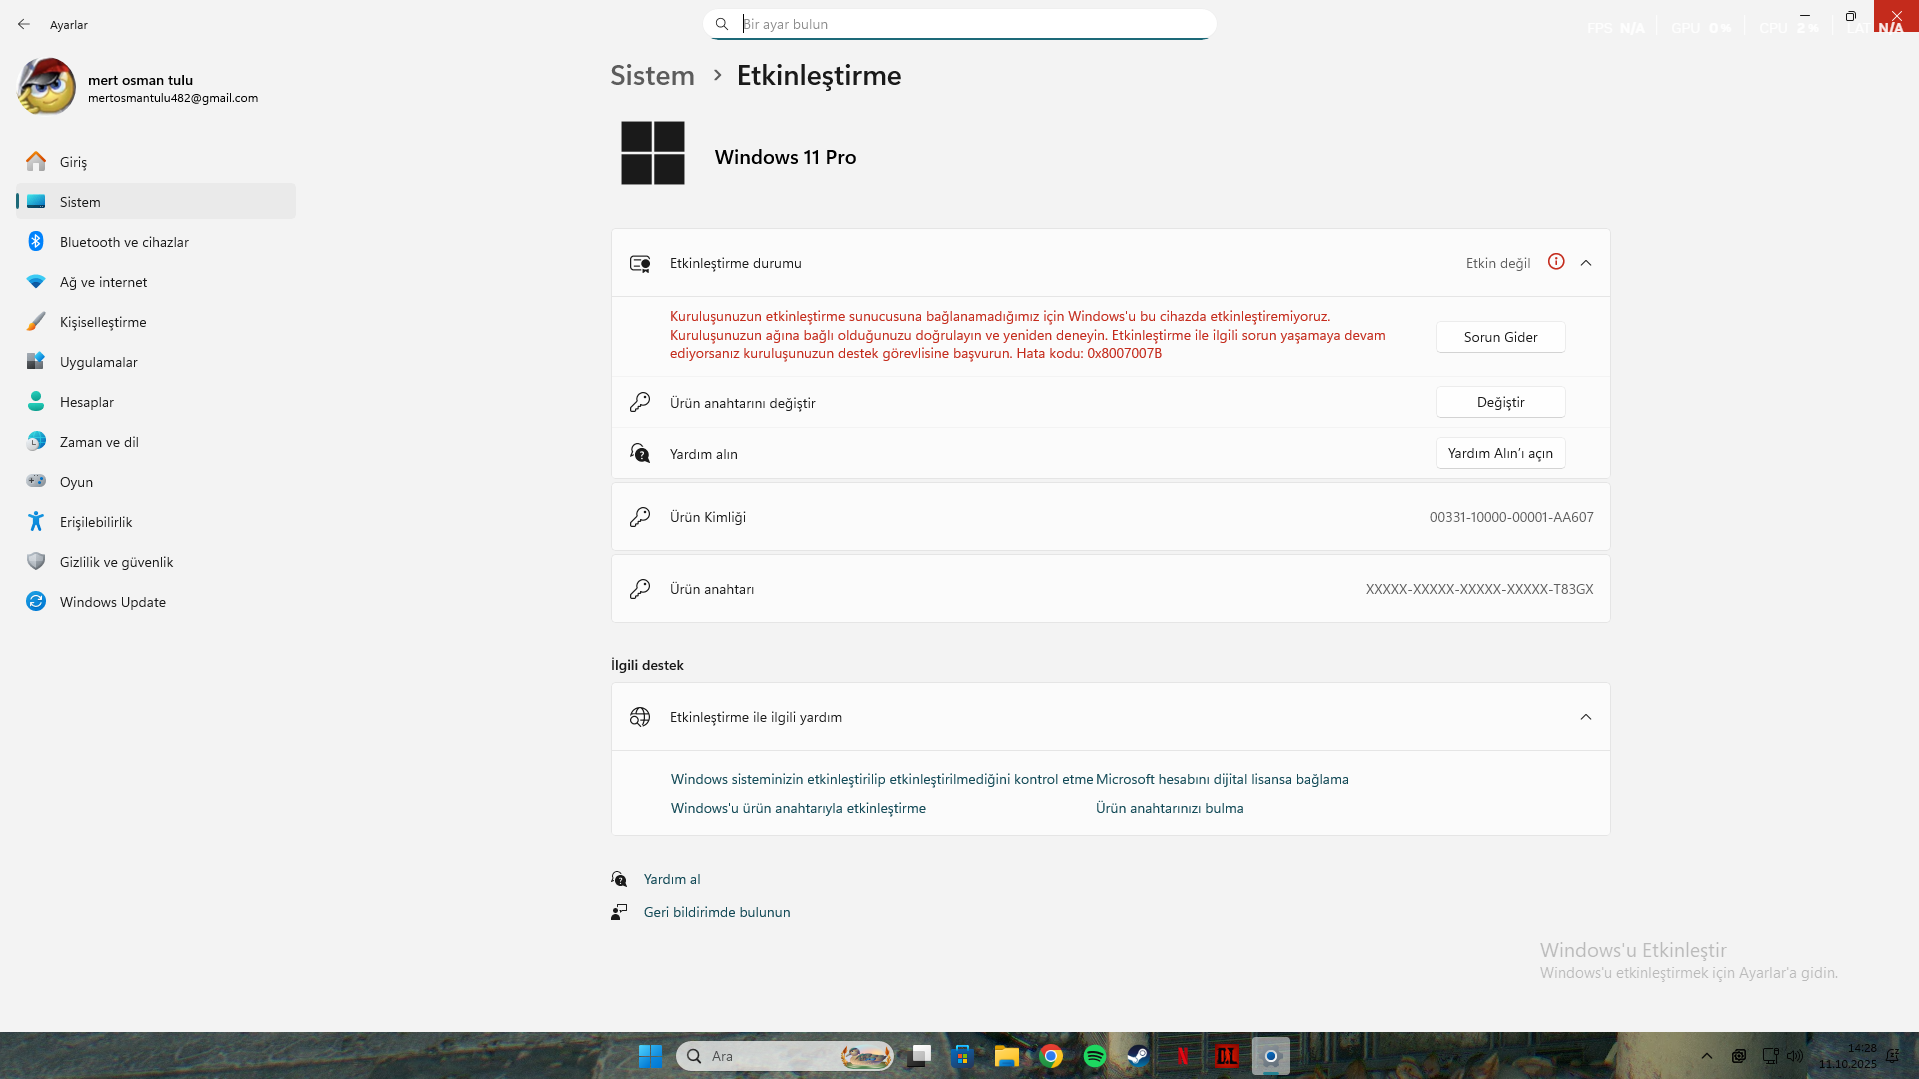Screen dimensions: 1919x1079
Task: Open Uygulamalar settings
Action: point(156,362)
